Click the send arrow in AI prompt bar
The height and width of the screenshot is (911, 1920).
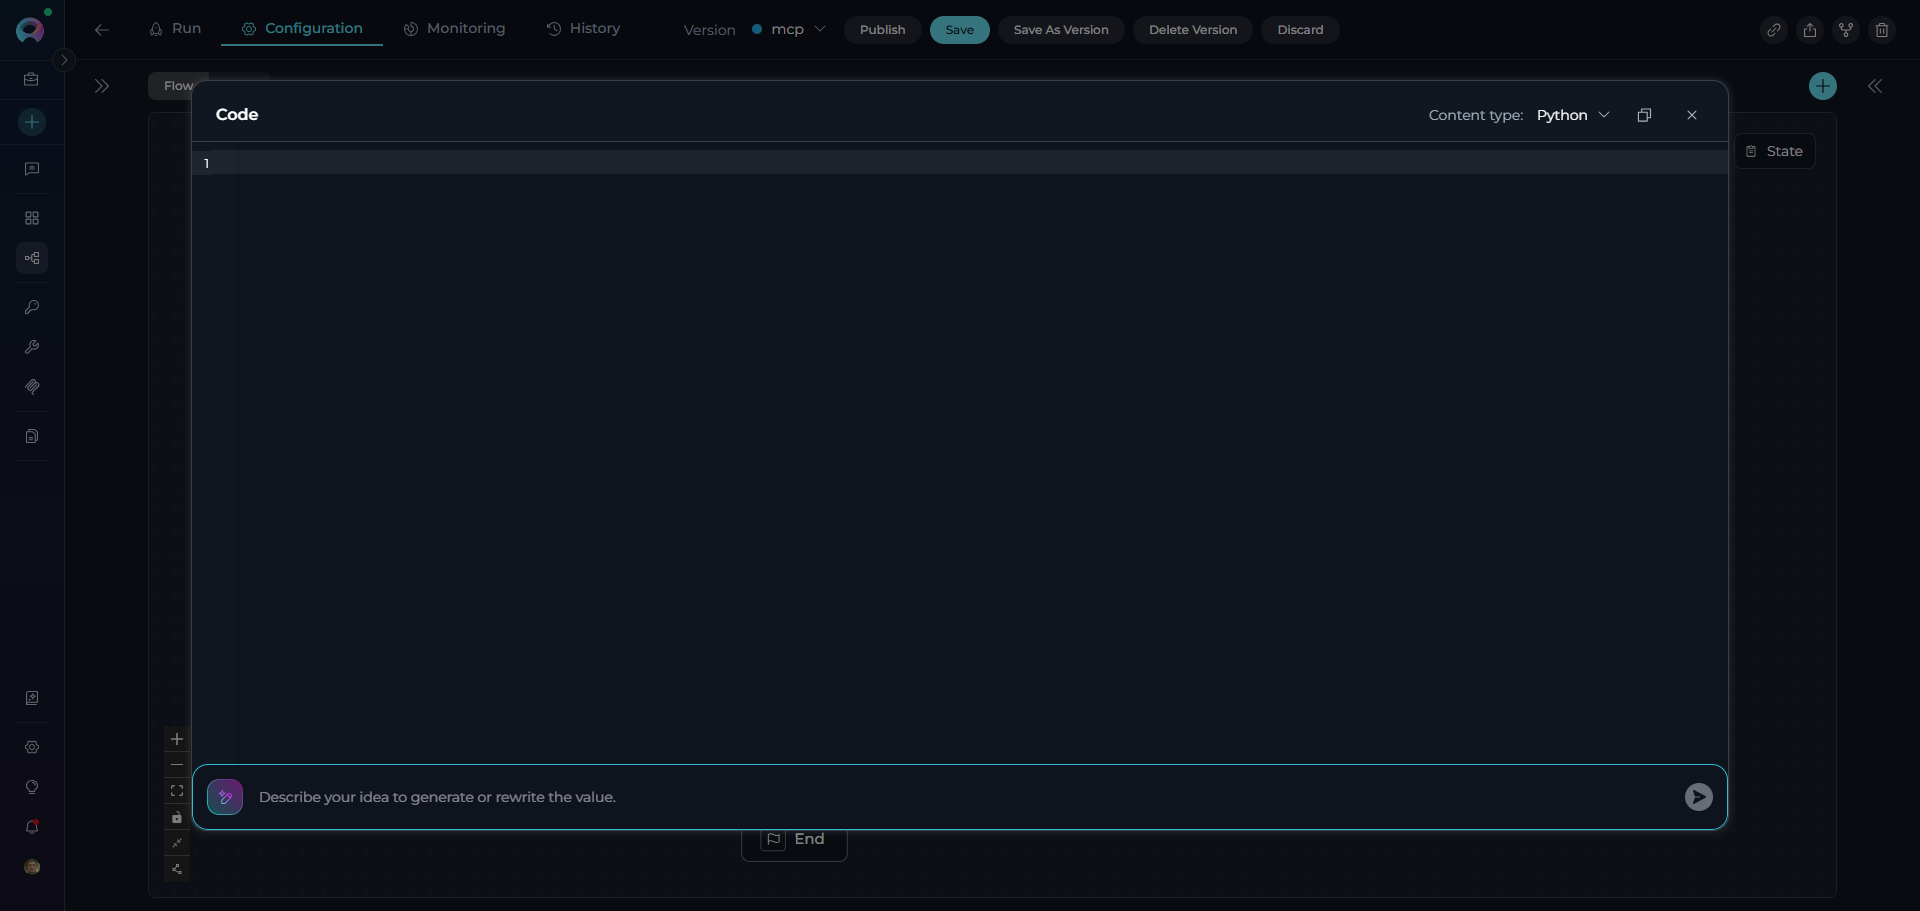[x=1698, y=797]
